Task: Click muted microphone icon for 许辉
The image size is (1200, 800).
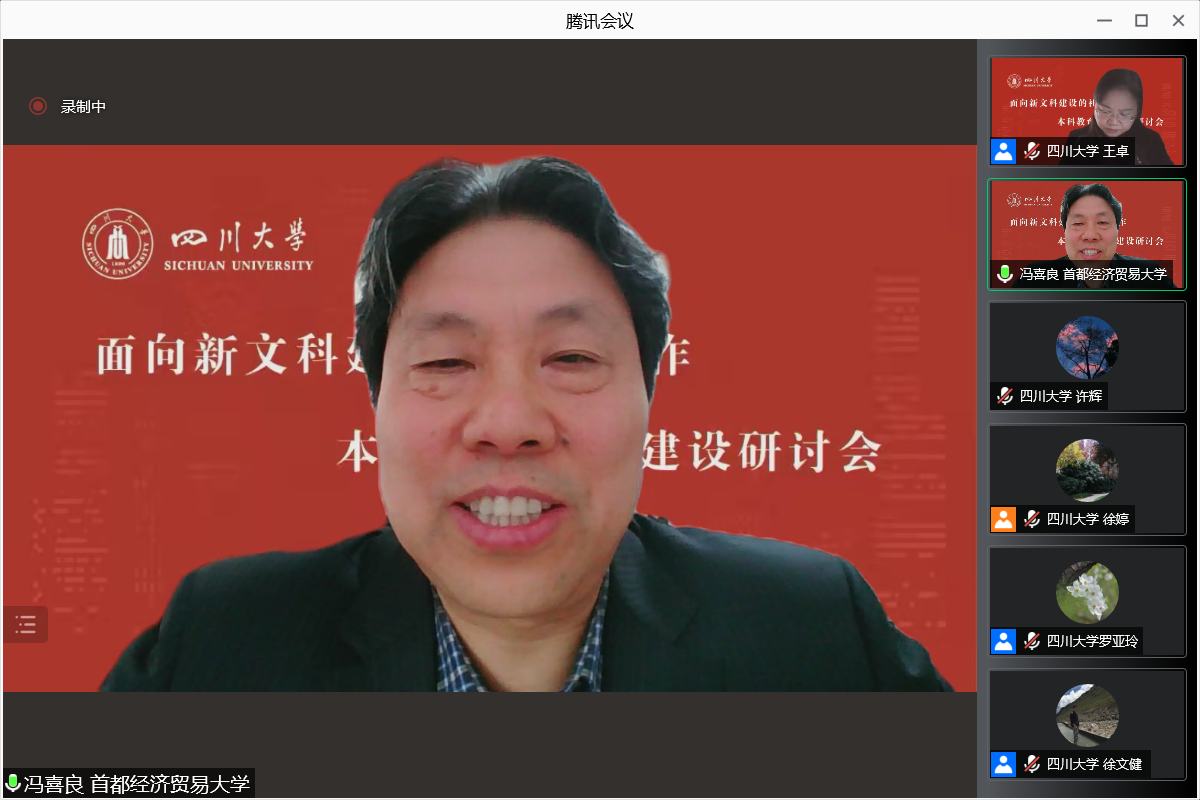Action: pyautogui.click(x=1005, y=396)
